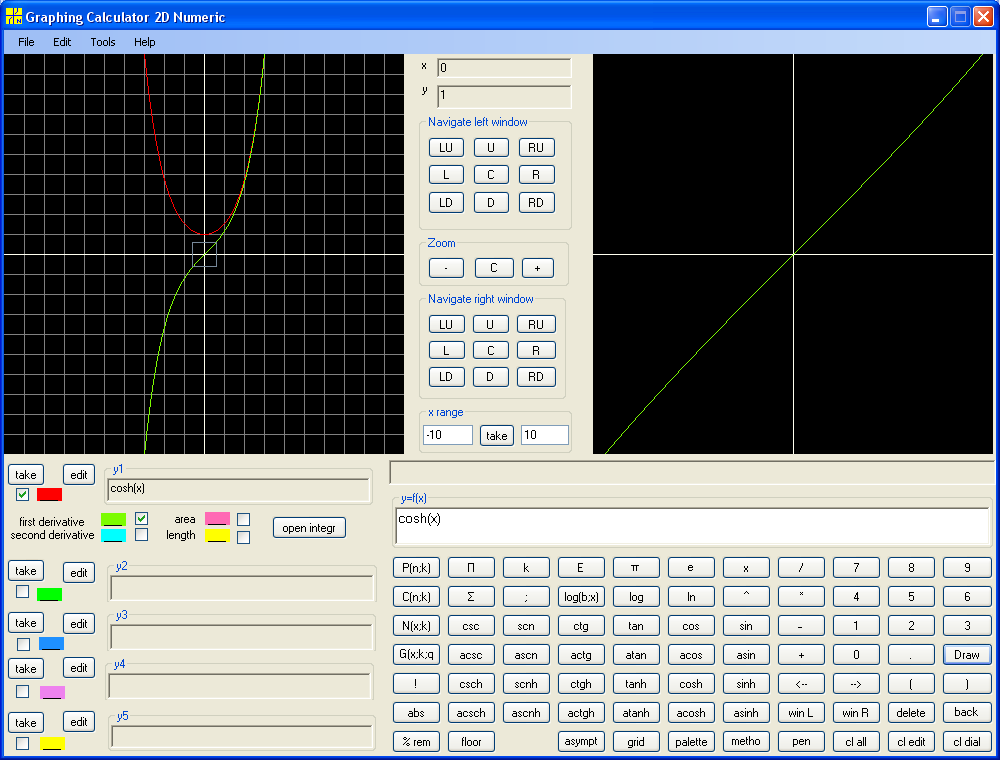Open the palette key

tap(691, 742)
